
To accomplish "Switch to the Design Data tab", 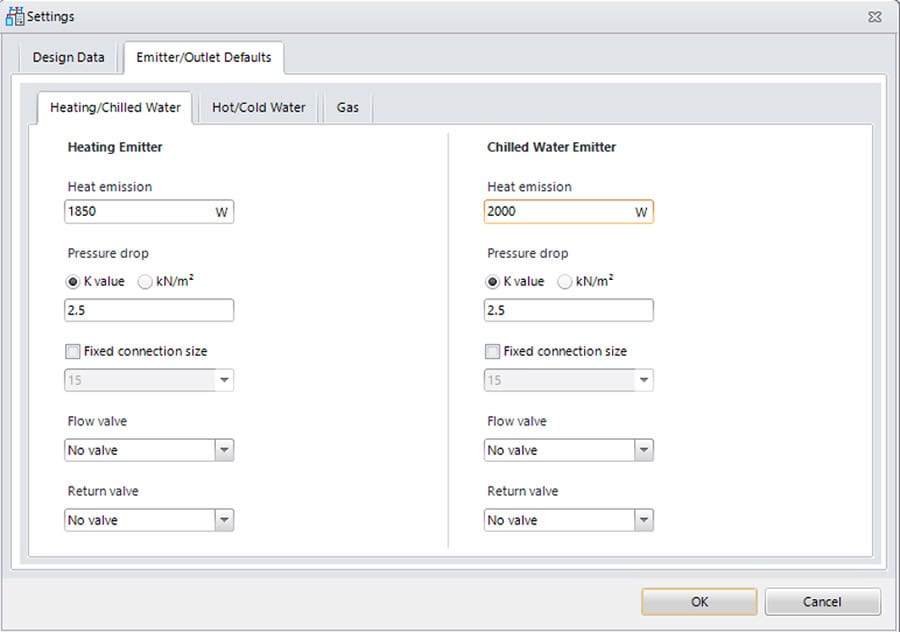I will point(68,57).
